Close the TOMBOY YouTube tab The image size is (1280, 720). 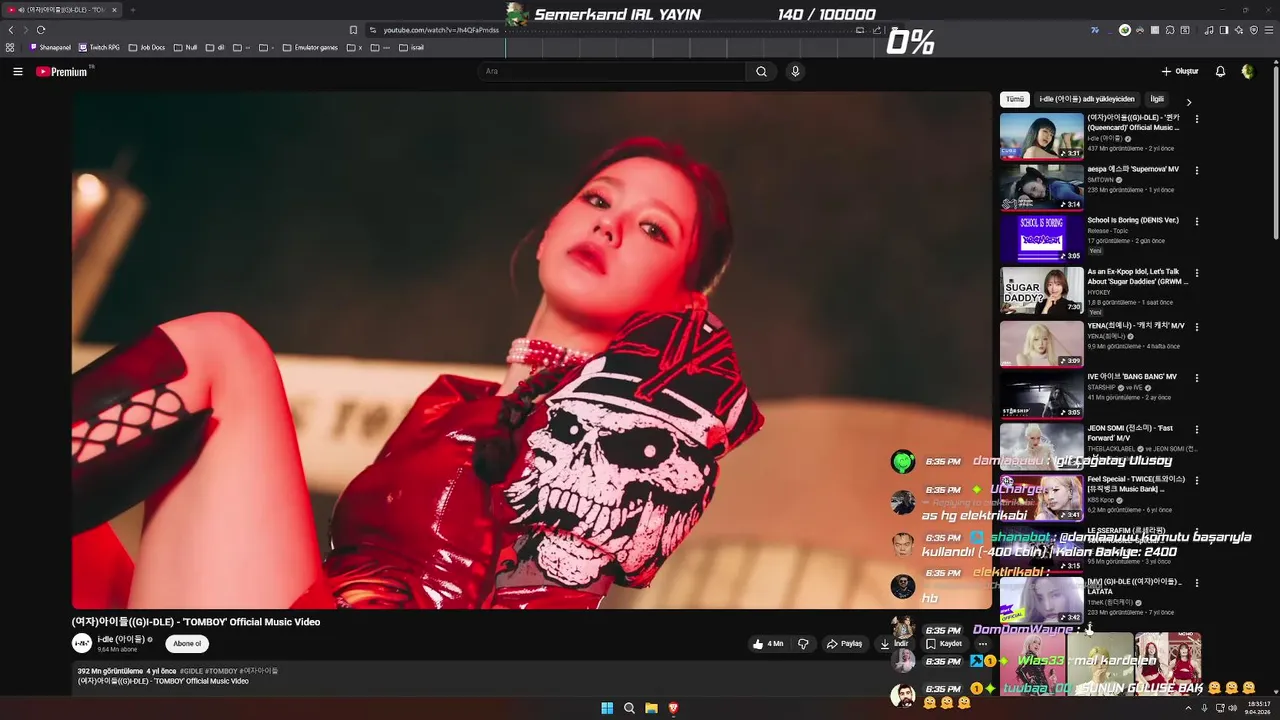[x=114, y=10]
